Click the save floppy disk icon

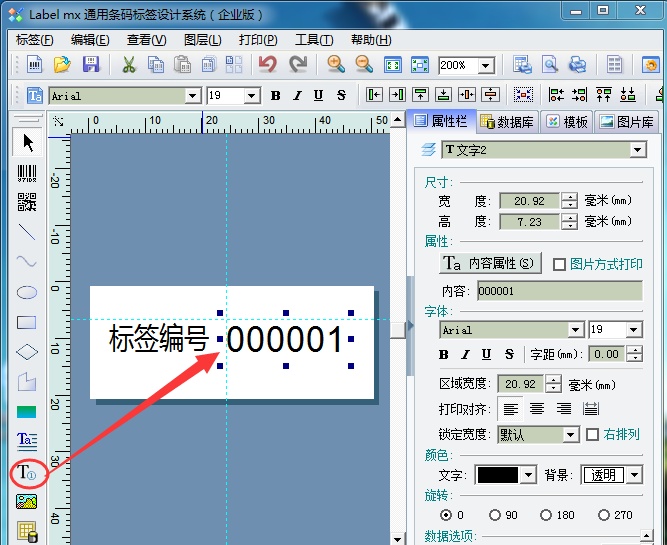tap(91, 65)
